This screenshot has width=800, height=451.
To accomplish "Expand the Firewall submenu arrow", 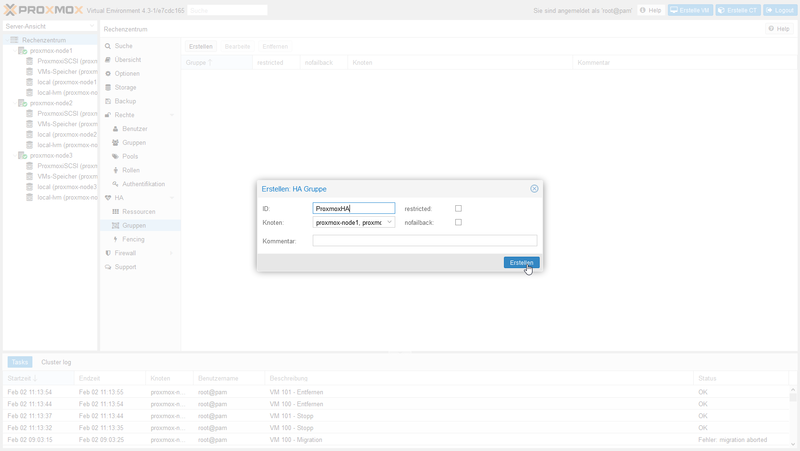I will point(172,253).
